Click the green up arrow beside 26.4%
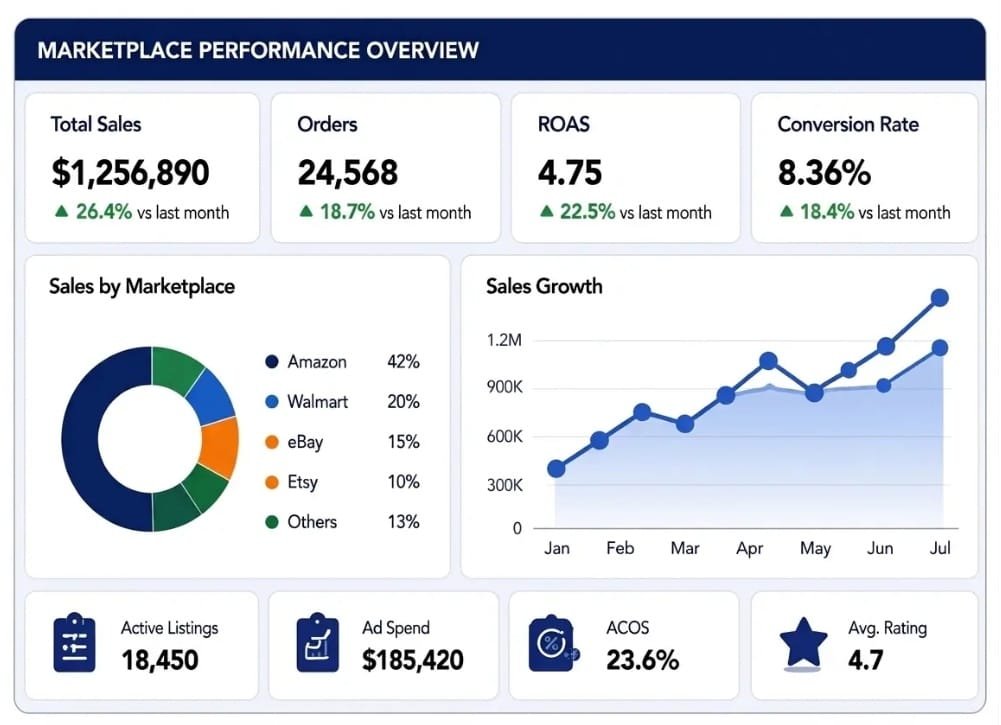 pyautogui.click(x=61, y=211)
